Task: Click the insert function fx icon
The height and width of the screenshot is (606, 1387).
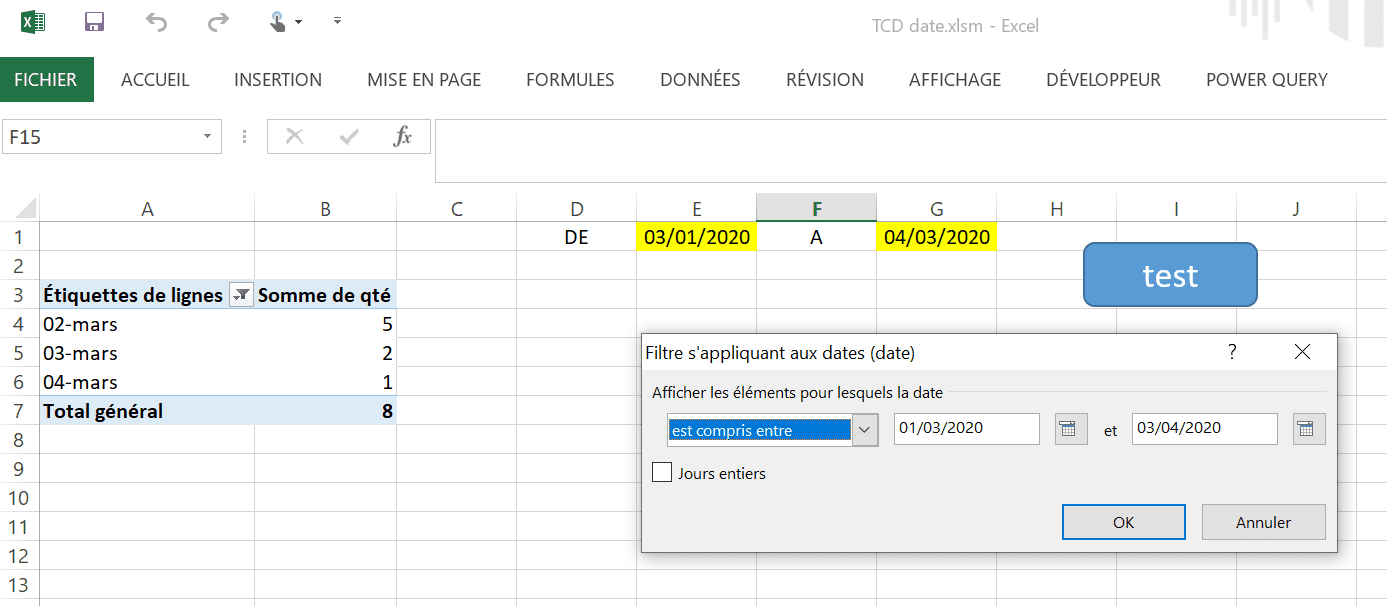Action: (403, 137)
